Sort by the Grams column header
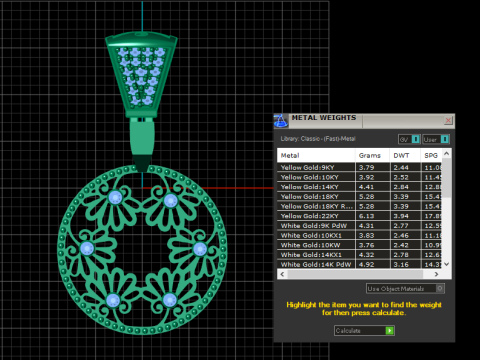 [x=372, y=155]
